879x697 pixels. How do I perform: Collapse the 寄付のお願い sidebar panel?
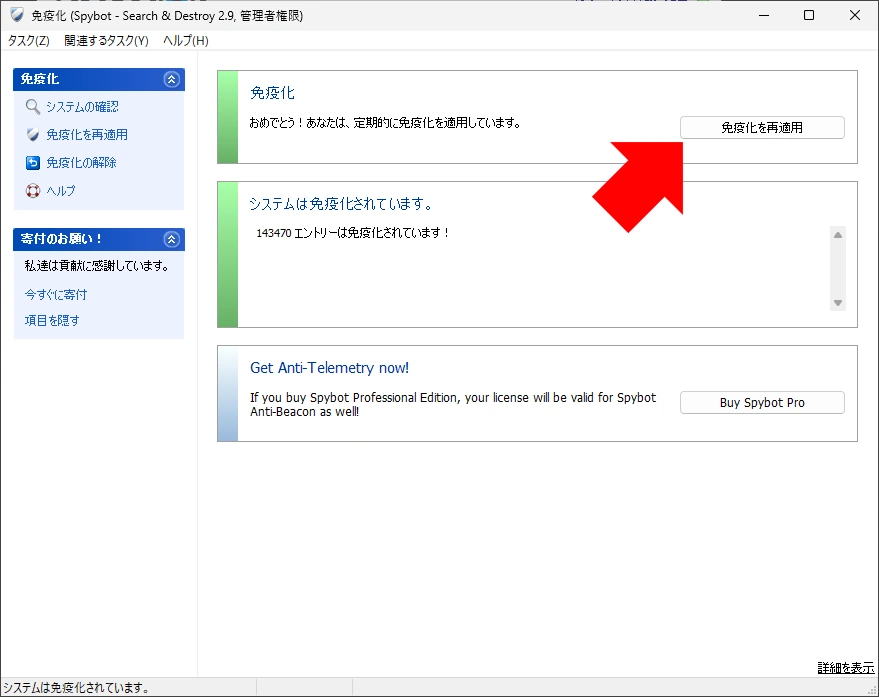click(x=172, y=239)
